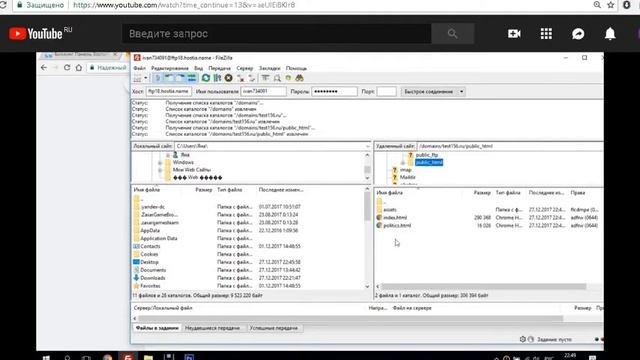Open the YouTube apps grid icon
The width and height of the screenshot is (640, 360).
[546, 33]
